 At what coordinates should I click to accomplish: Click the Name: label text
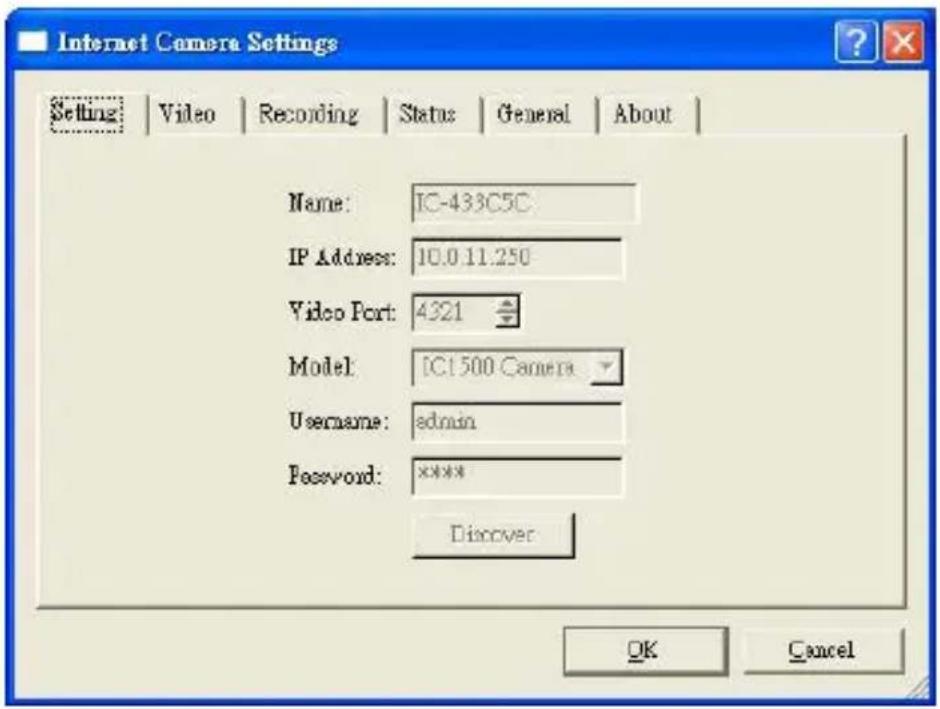[318, 203]
